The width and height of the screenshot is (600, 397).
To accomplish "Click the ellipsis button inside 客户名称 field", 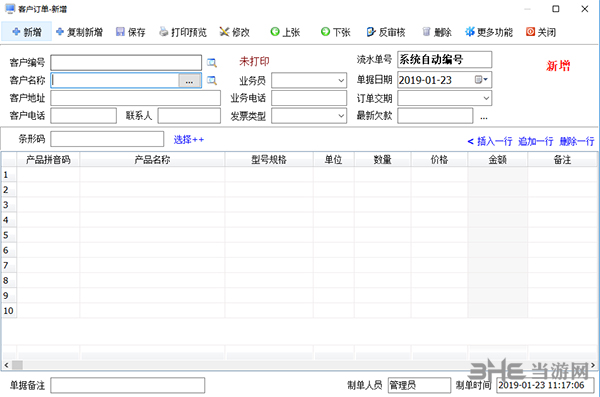I will 189,80.
